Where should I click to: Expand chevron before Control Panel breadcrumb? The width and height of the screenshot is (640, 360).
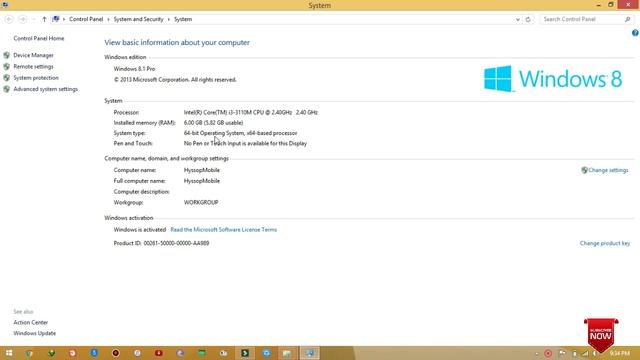[x=64, y=19]
